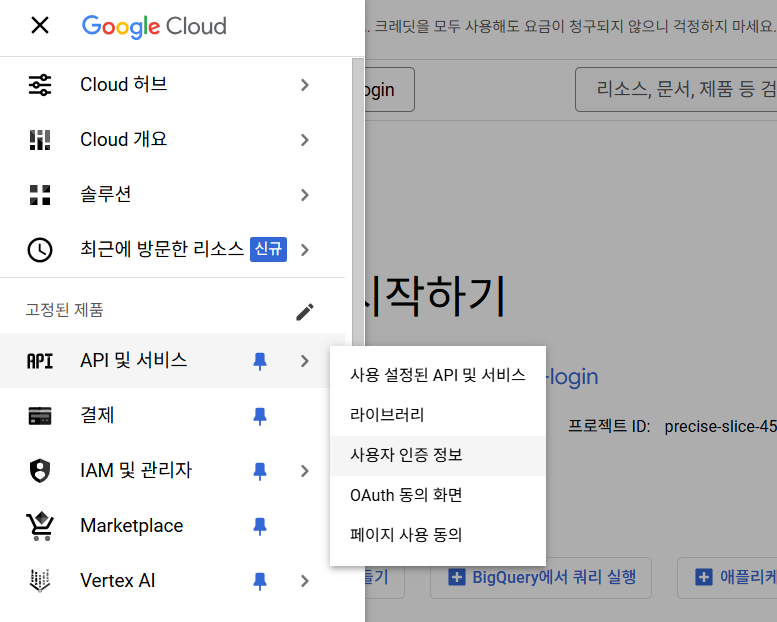Screen dimensions: 777x622
Task: Click the Cloud 허브 sliders icon
Action: coord(40,85)
